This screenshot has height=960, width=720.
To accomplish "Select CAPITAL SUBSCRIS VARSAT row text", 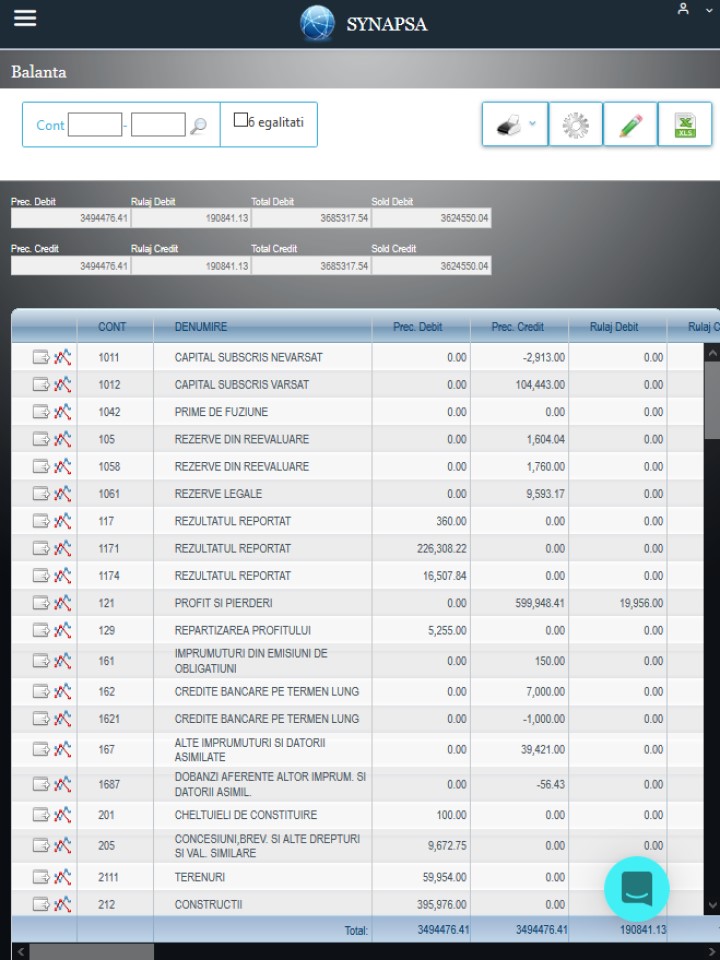I will click(242, 384).
